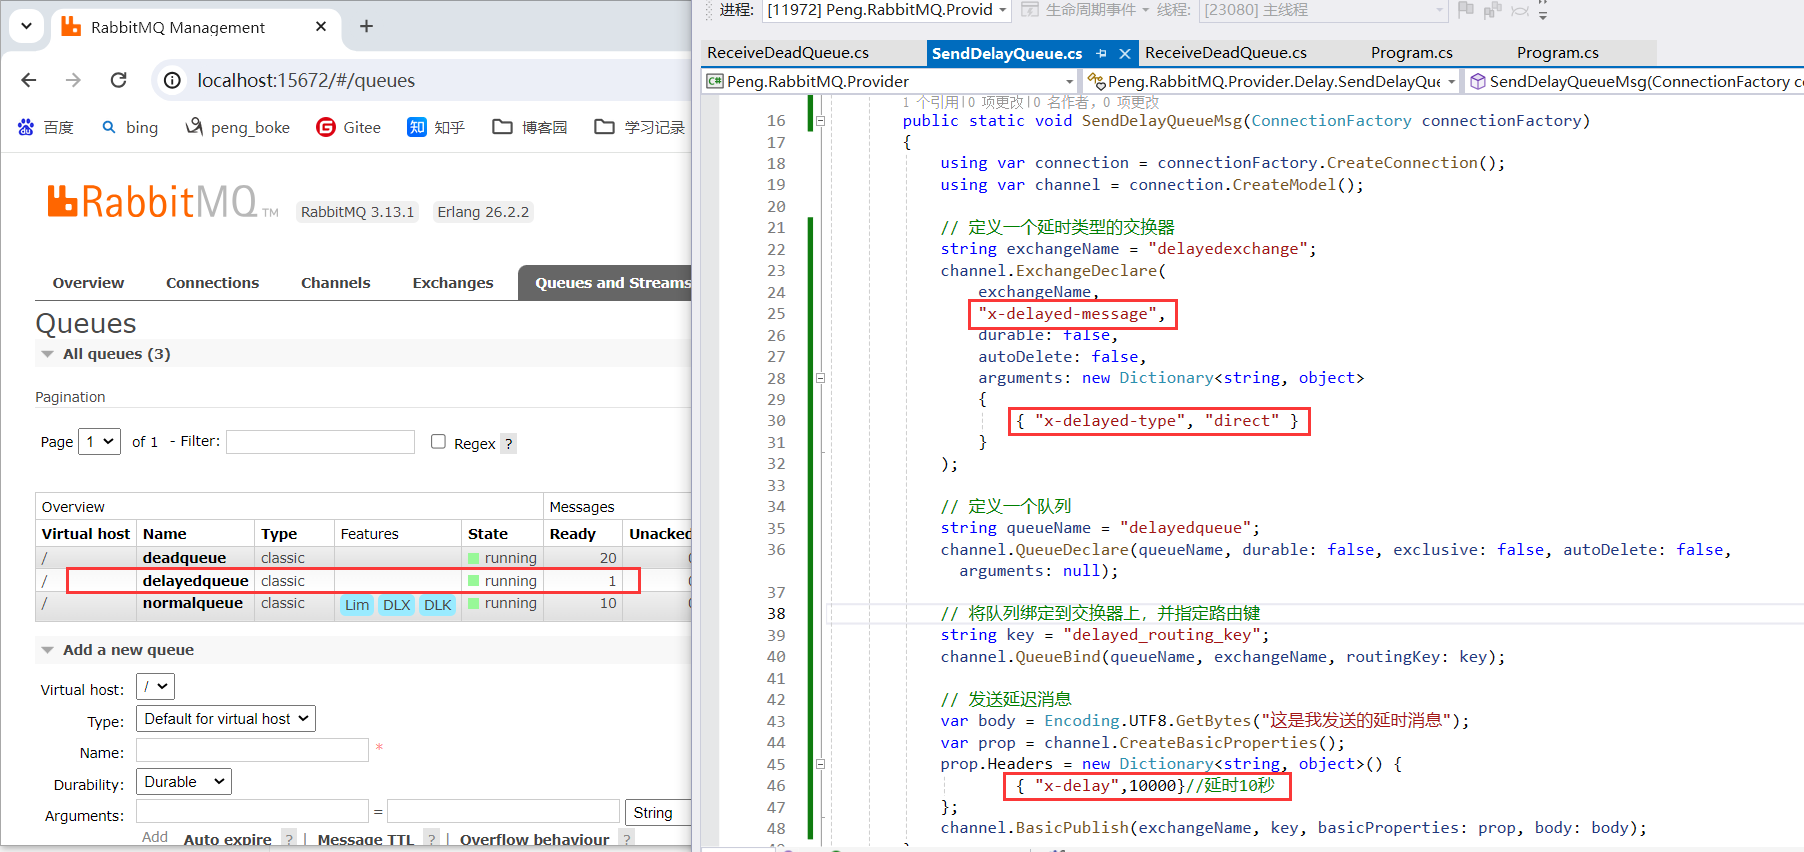Open the Virtual host dropdown
The width and height of the screenshot is (1804, 852).
[x=155, y=687]
